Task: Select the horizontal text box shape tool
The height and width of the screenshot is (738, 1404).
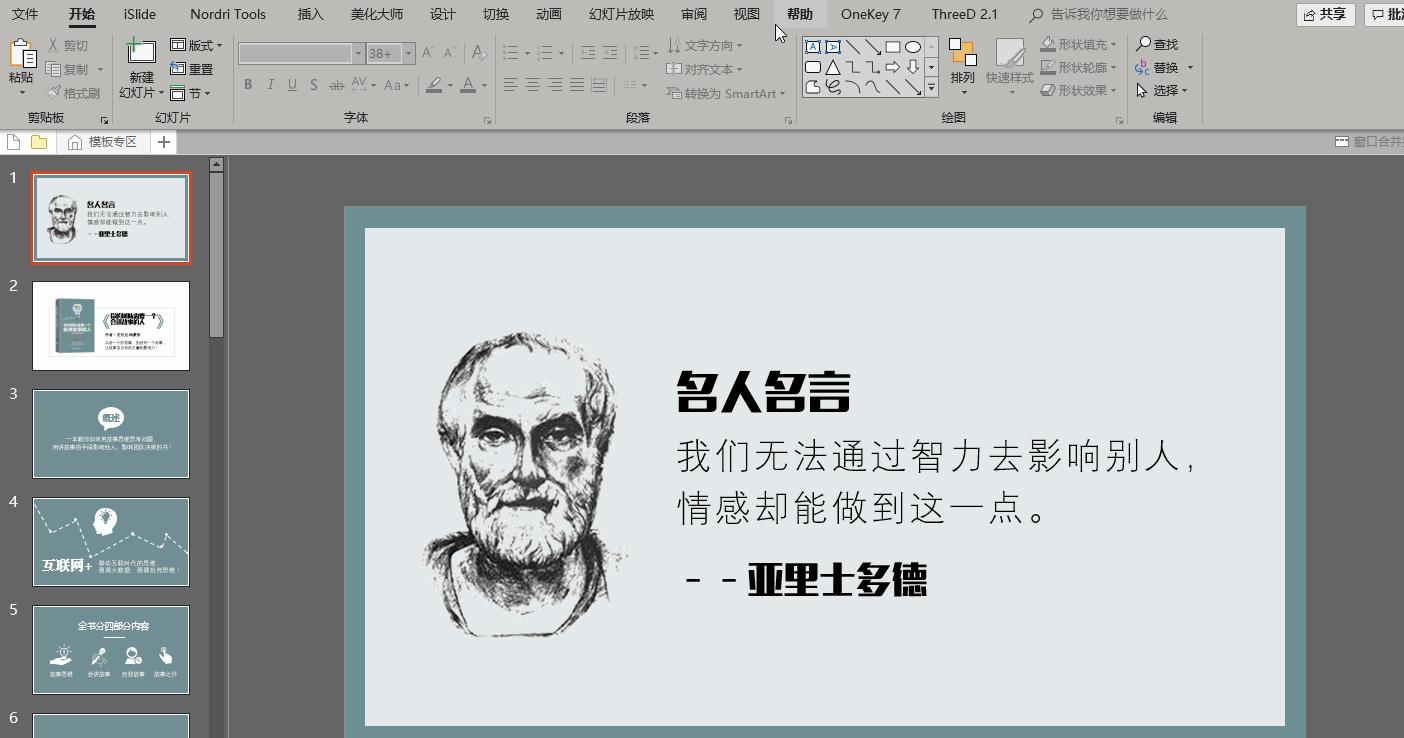Action: pyautogui.click(x=812, y=46)
